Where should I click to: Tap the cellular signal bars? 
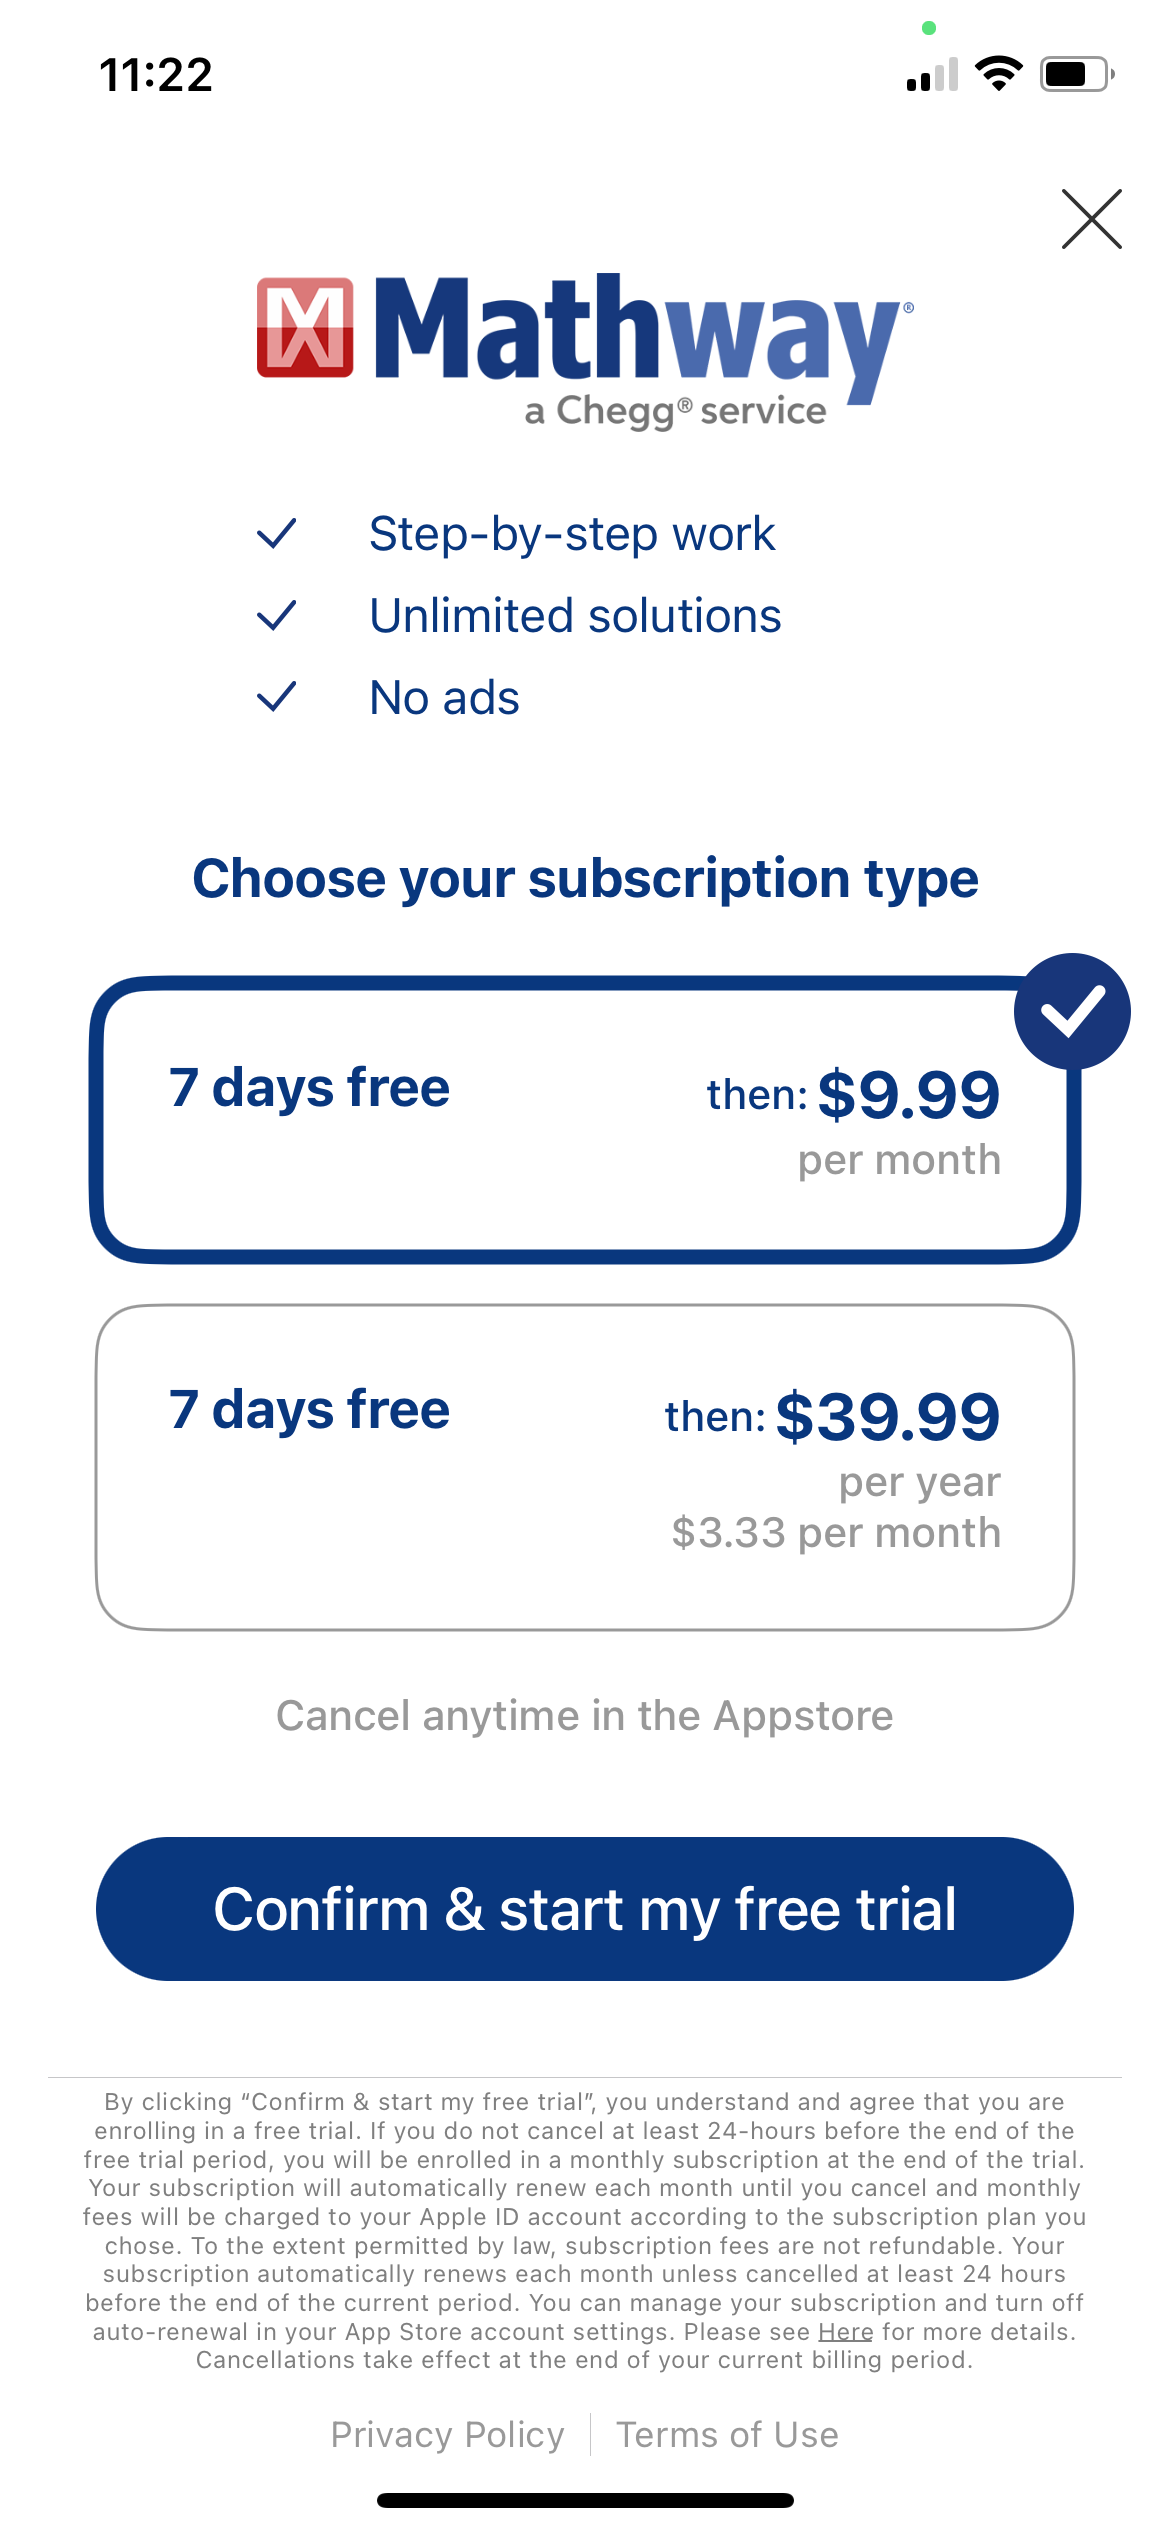[x=932, y=75]
